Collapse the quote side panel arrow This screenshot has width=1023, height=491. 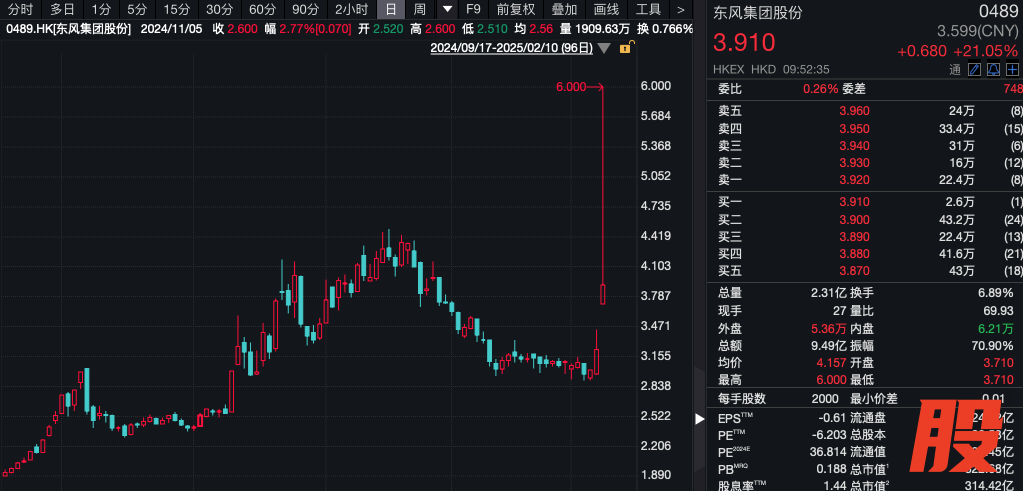699,419
